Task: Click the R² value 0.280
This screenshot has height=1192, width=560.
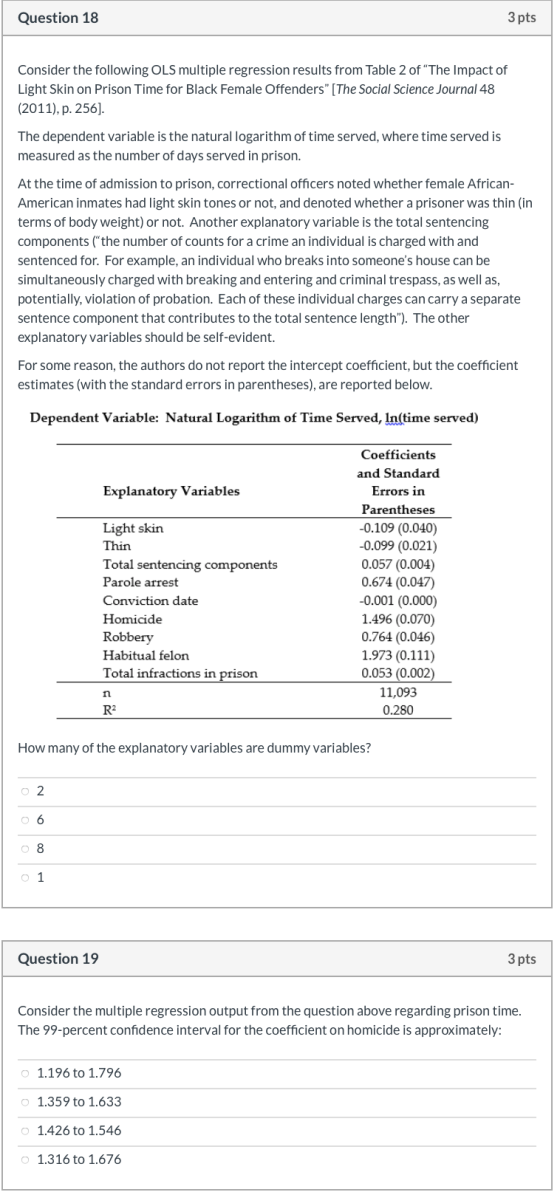Action: [398, 710]
